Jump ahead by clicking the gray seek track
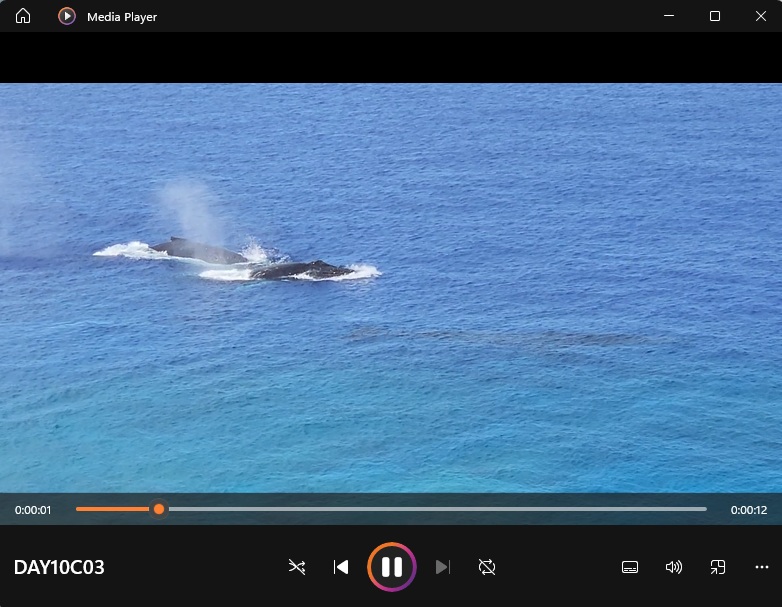Image resolution: width=782 pixels, height=607 pixels. click(450, 509)
